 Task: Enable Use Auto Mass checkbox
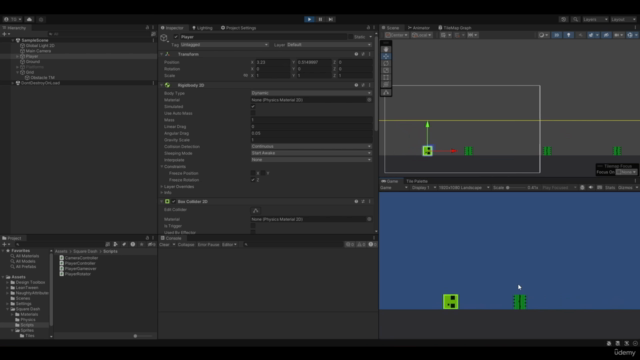(253, 113)
